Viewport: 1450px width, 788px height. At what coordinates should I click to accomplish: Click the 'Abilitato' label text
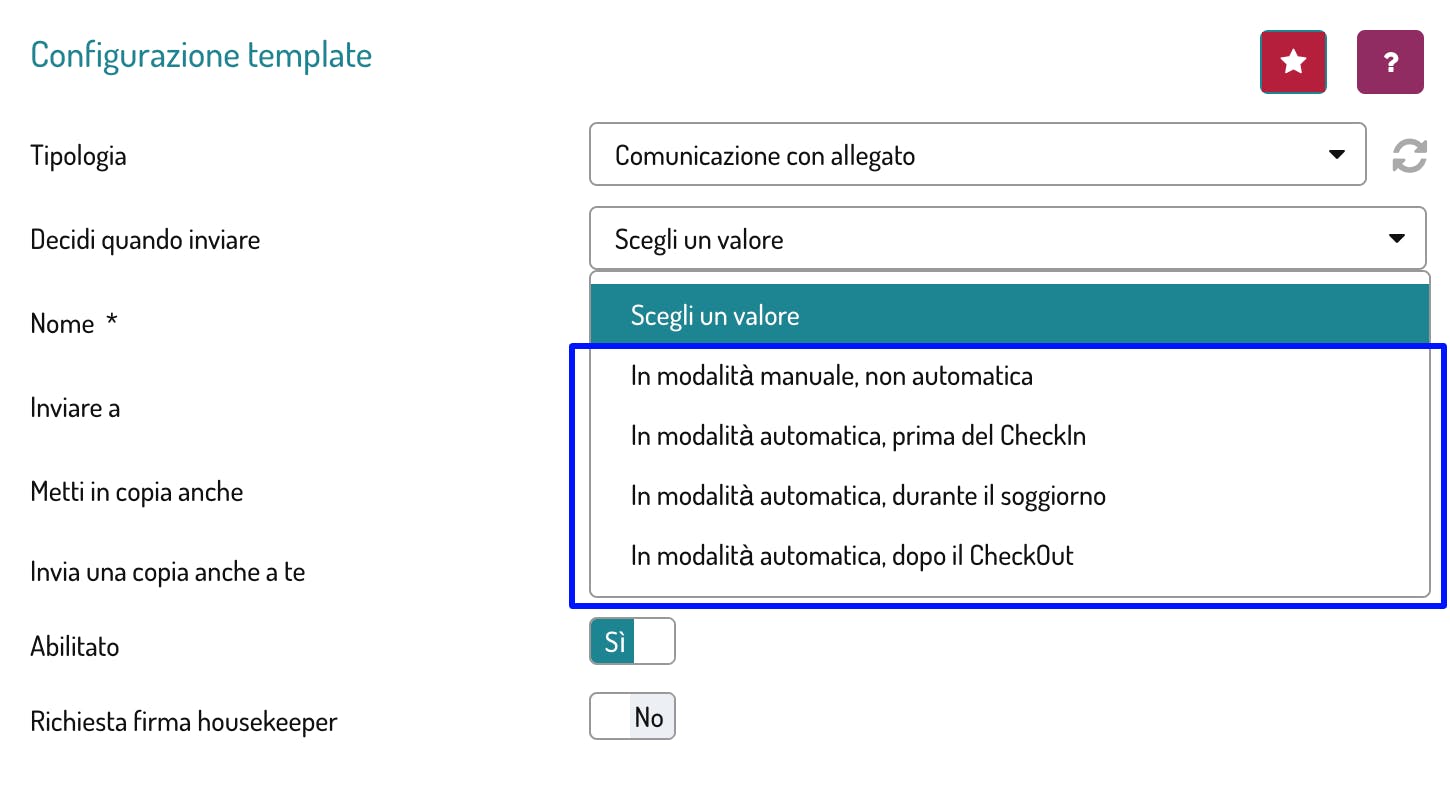(x=75, y=647)
